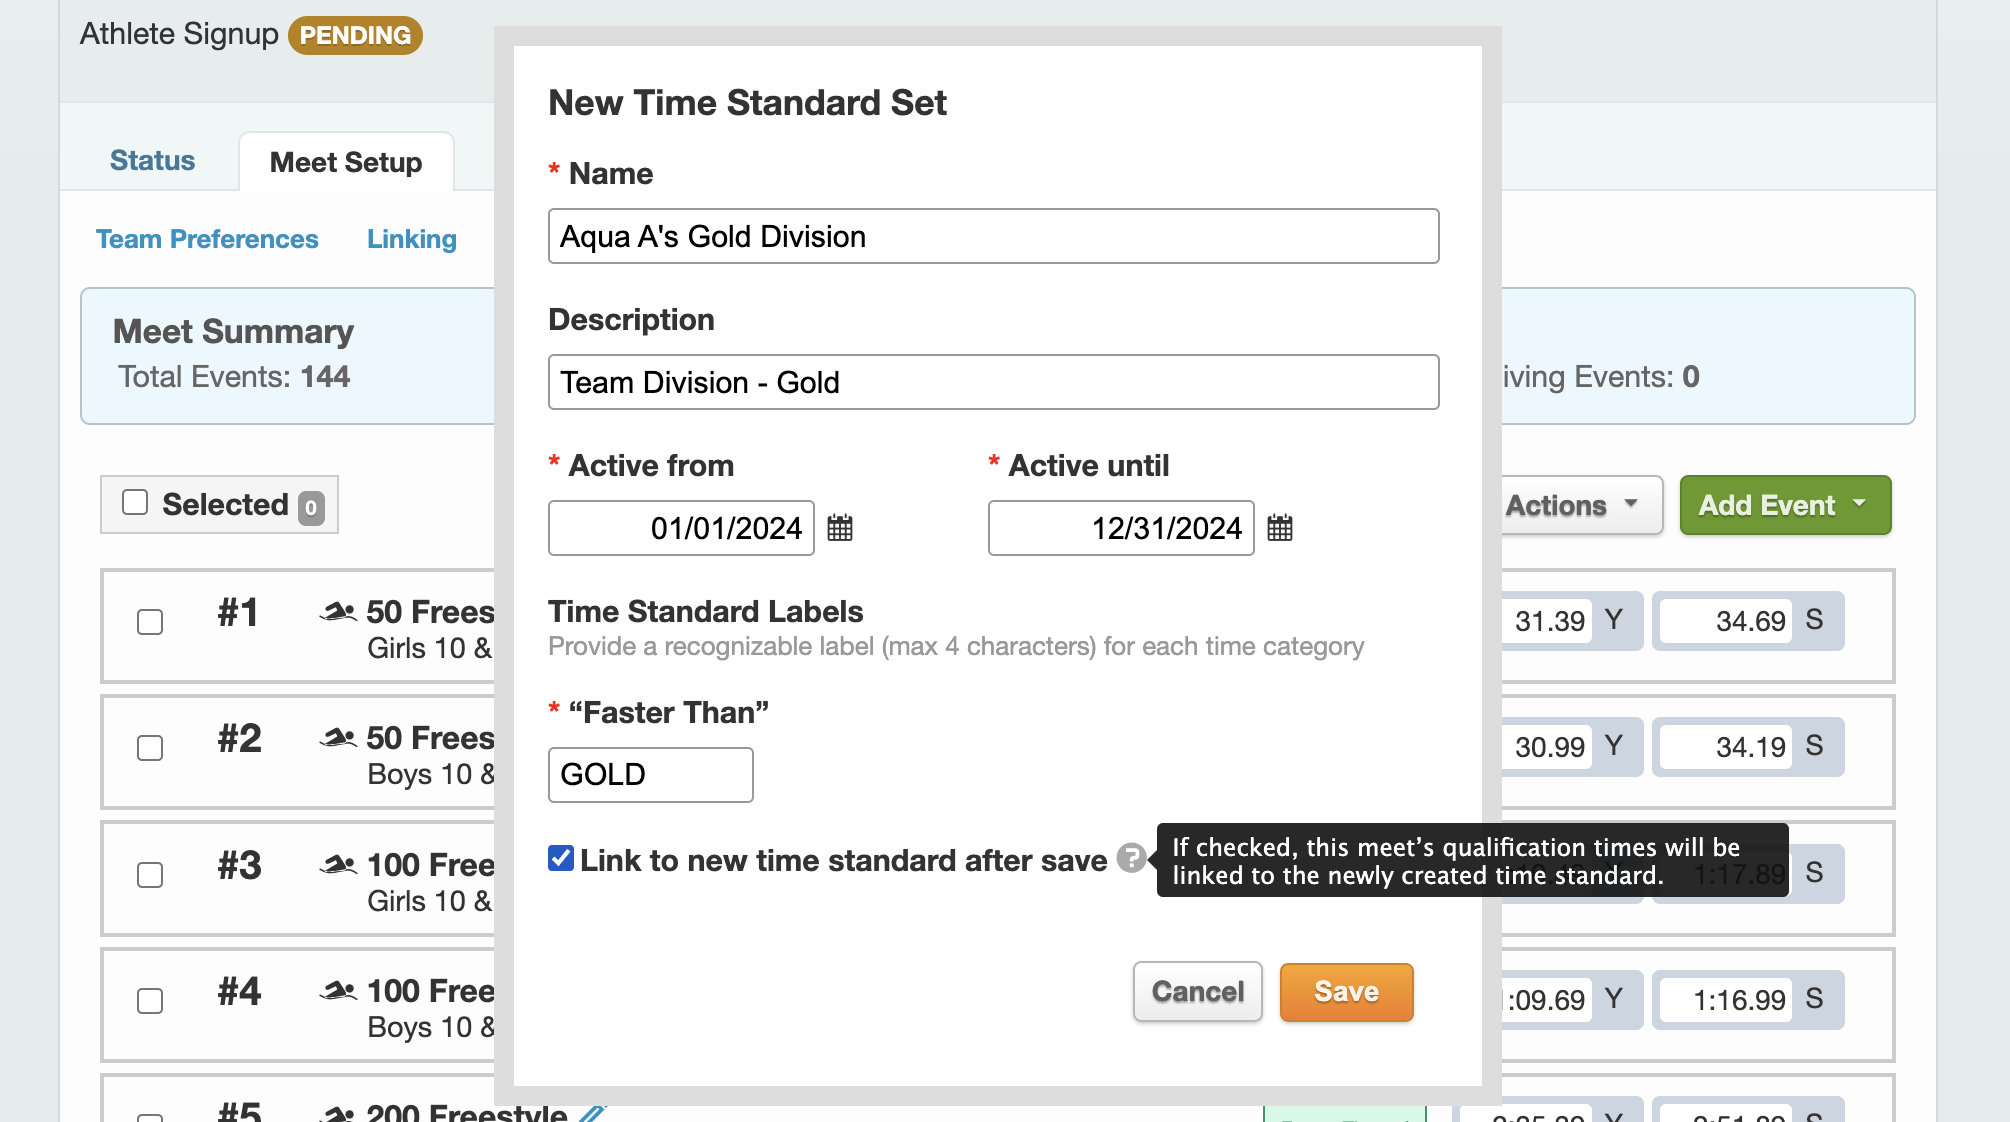The width and height of the screenshot is (2010, 1122).
Task: Click the Athlete Signup title
Action: click(x=179, y=34)
